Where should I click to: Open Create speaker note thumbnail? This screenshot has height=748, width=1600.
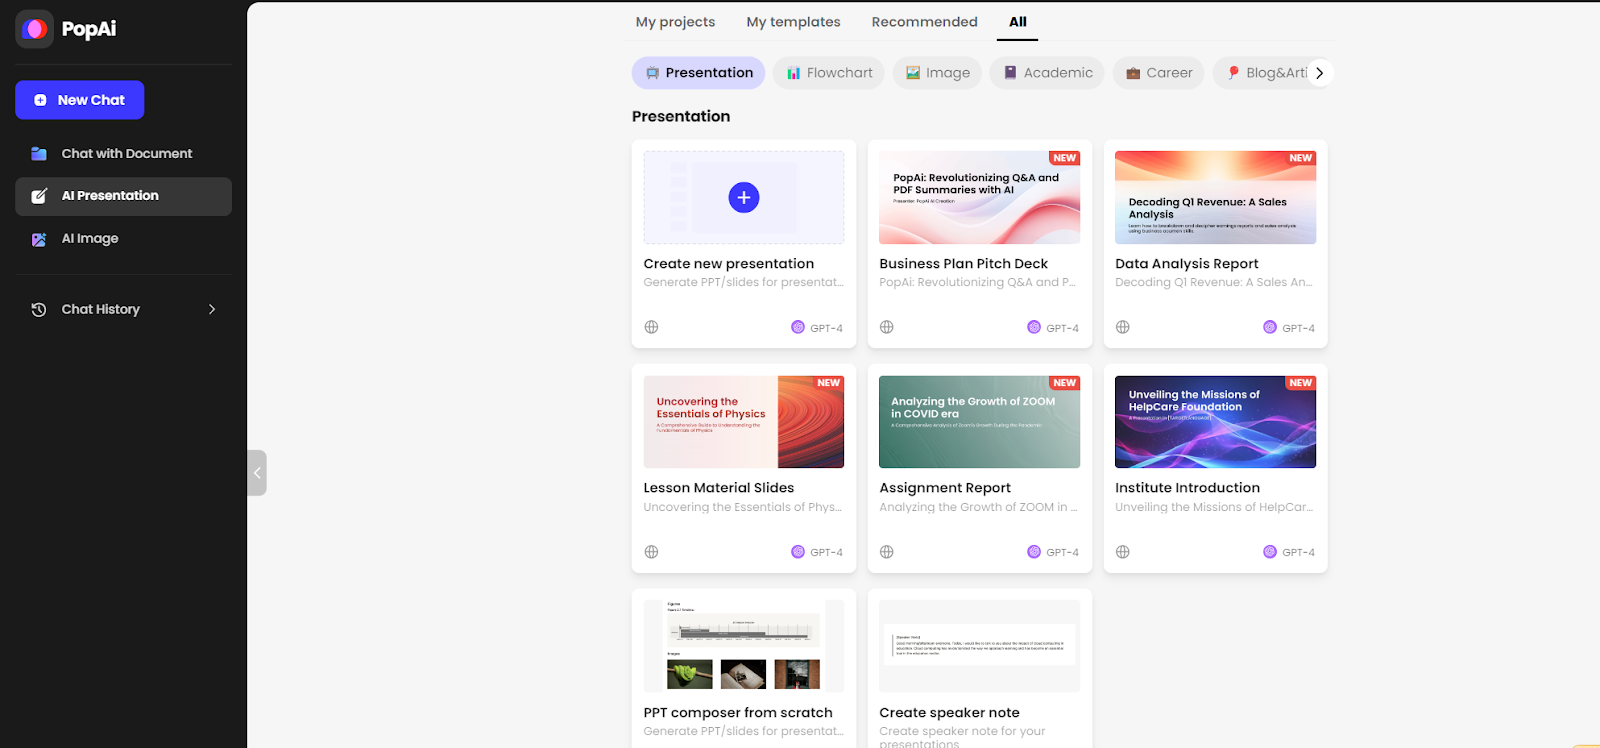pyautogui.click(x=979, y=646)
